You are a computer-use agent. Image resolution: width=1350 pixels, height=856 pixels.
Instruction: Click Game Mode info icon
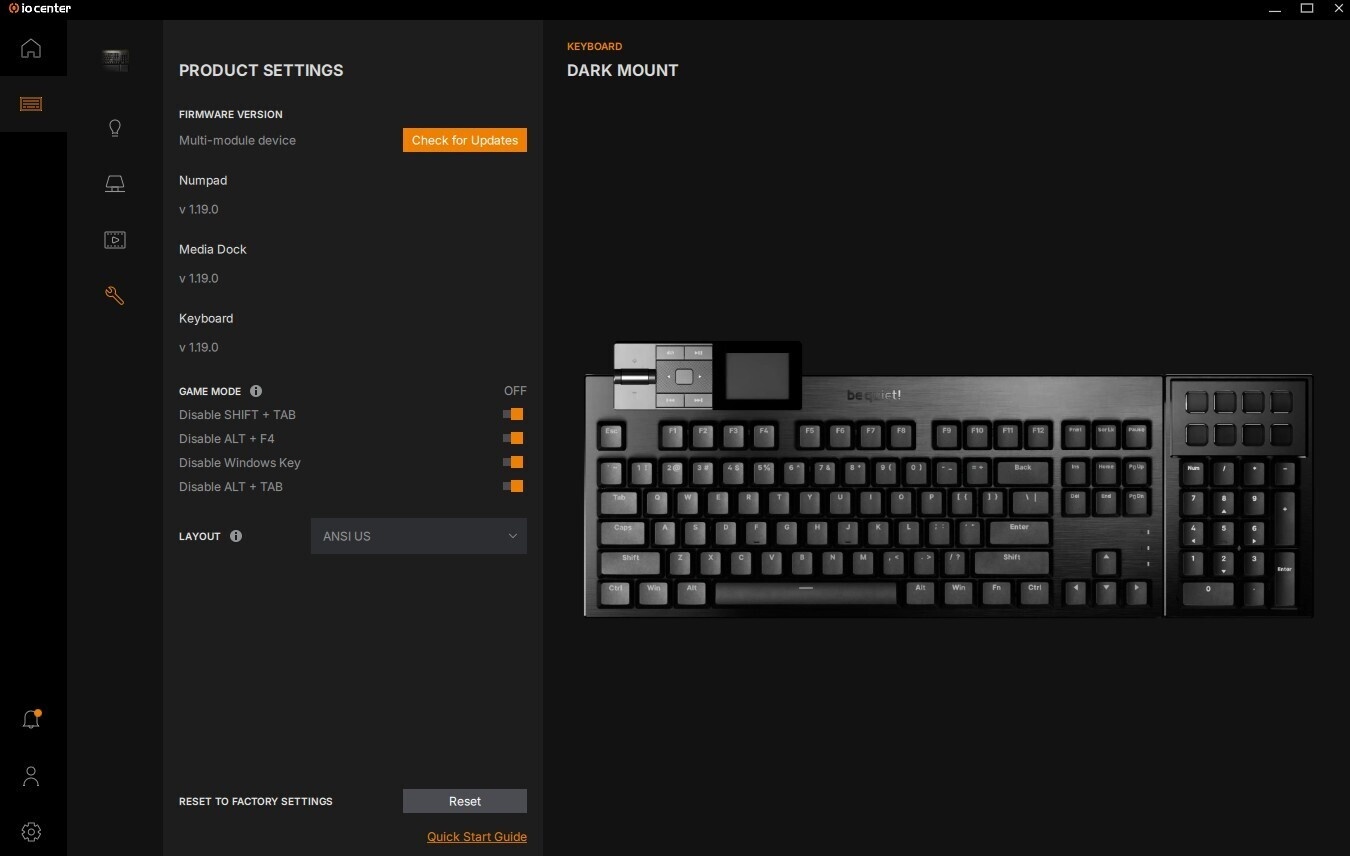(x=256, y=391)
